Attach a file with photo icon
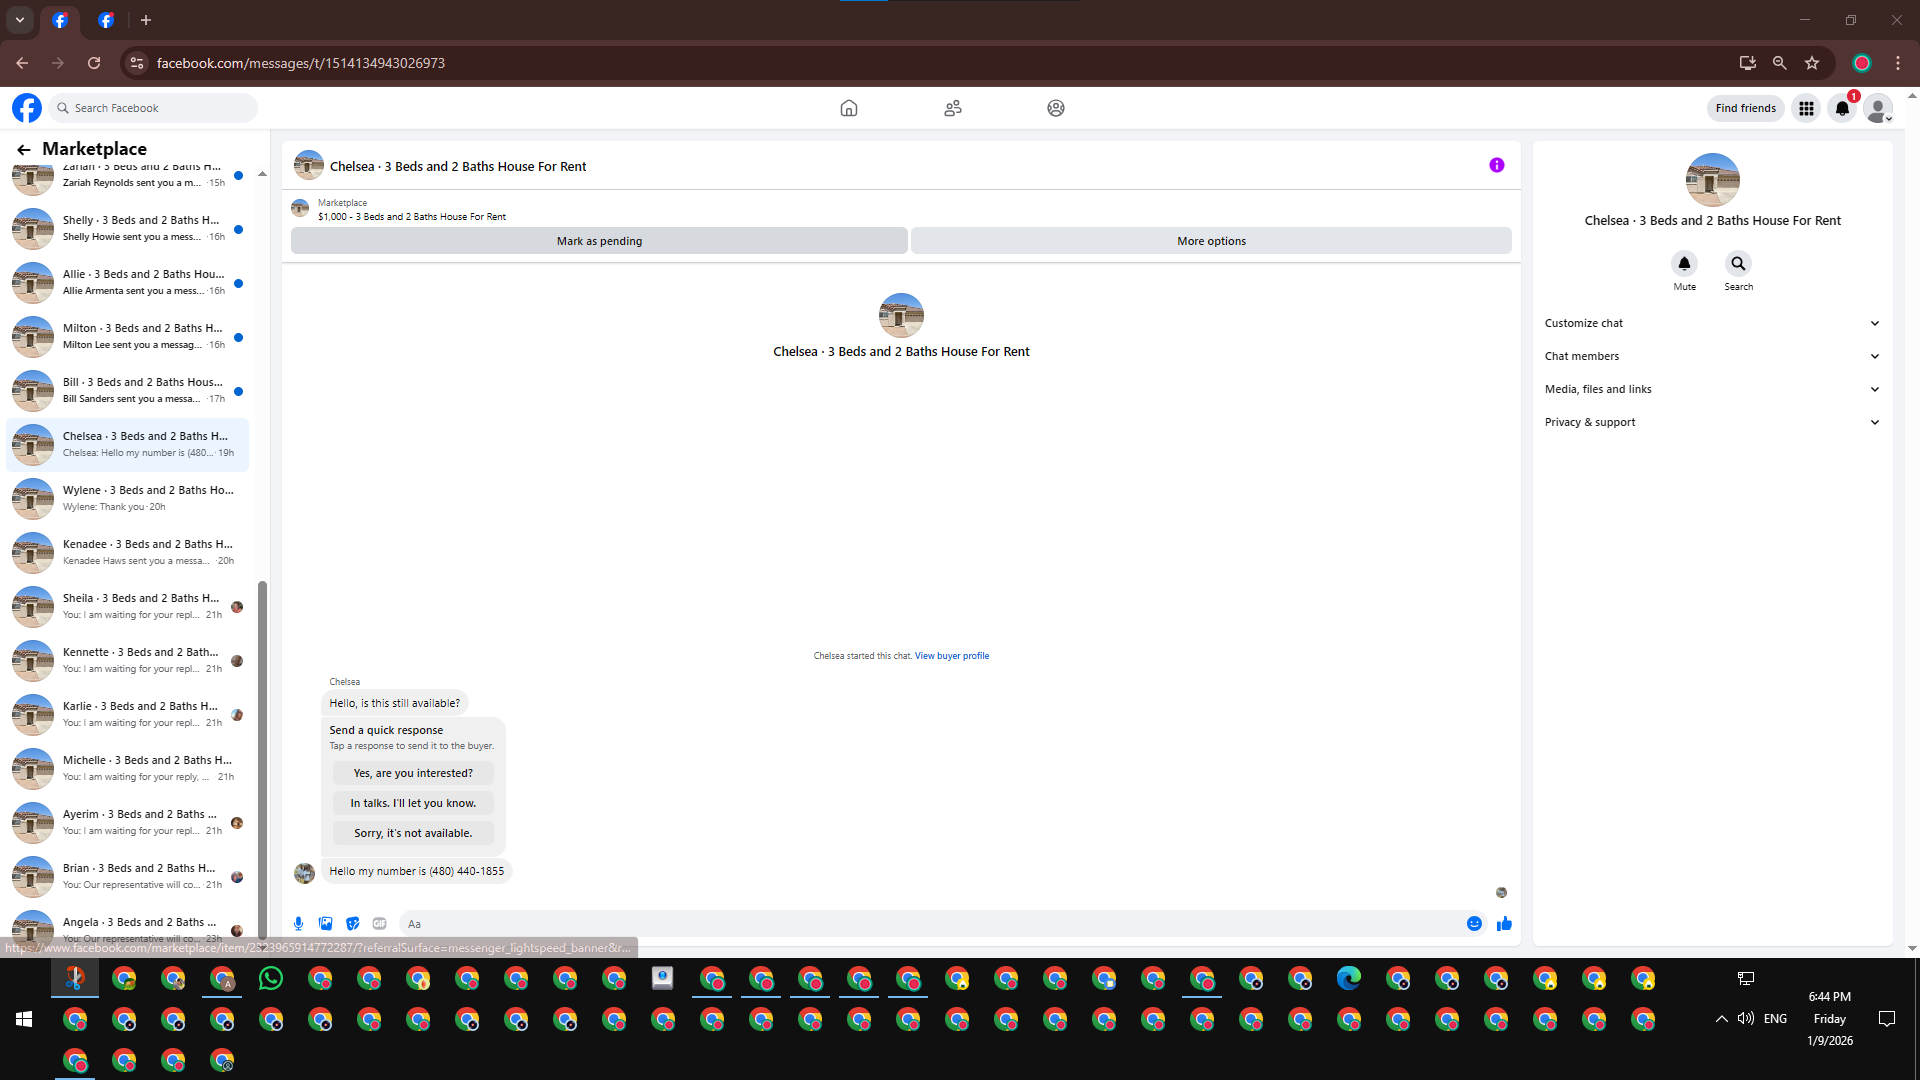 [325, 924]
